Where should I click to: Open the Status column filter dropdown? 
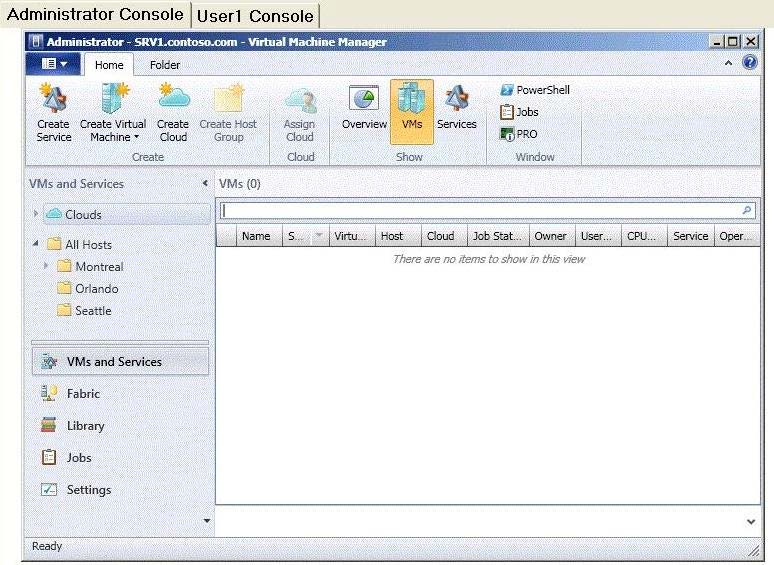(x=319, y=235)
